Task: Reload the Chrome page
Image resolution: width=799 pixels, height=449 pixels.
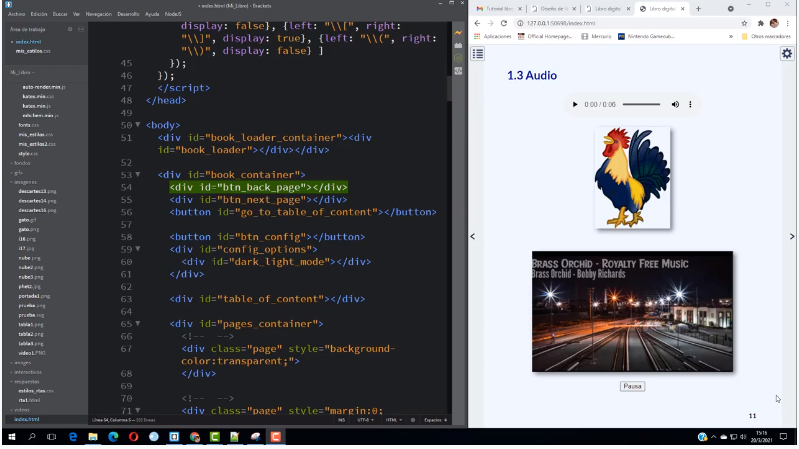Action: [503, 23]
